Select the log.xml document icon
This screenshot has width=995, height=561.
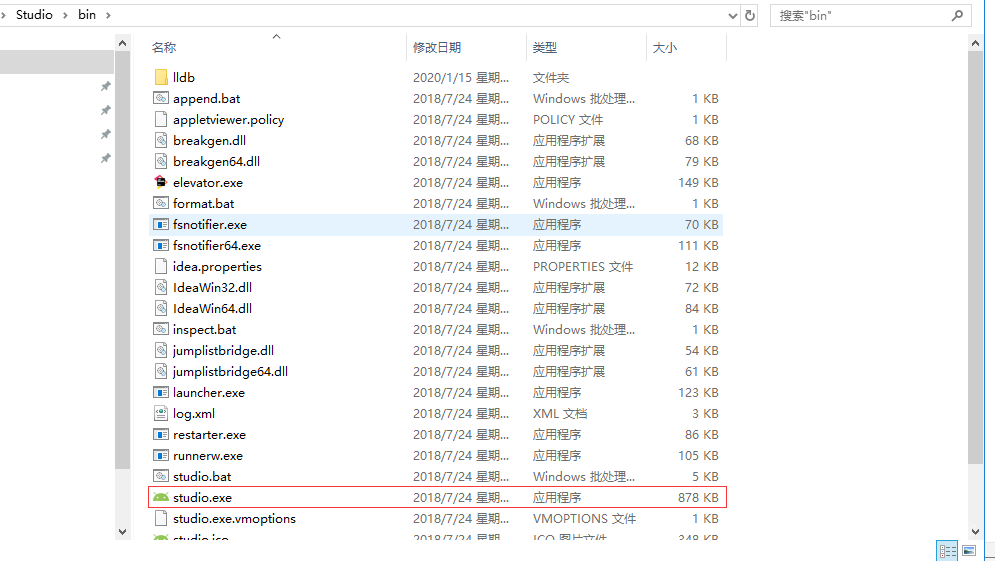(161, 414)
